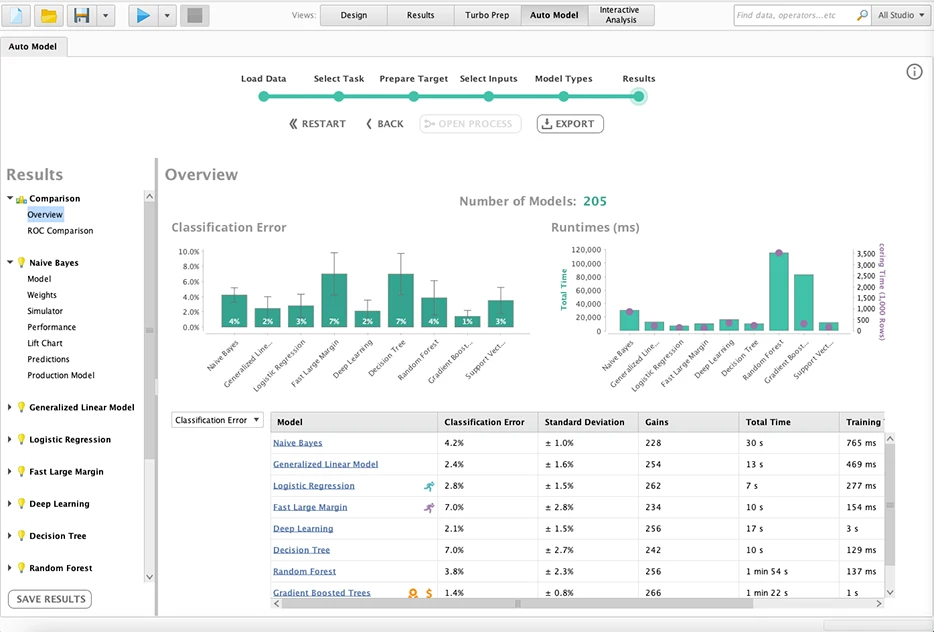The image size is (934, 632).
Task: Create a new process with the blank page icon
Action: [14, 15]
